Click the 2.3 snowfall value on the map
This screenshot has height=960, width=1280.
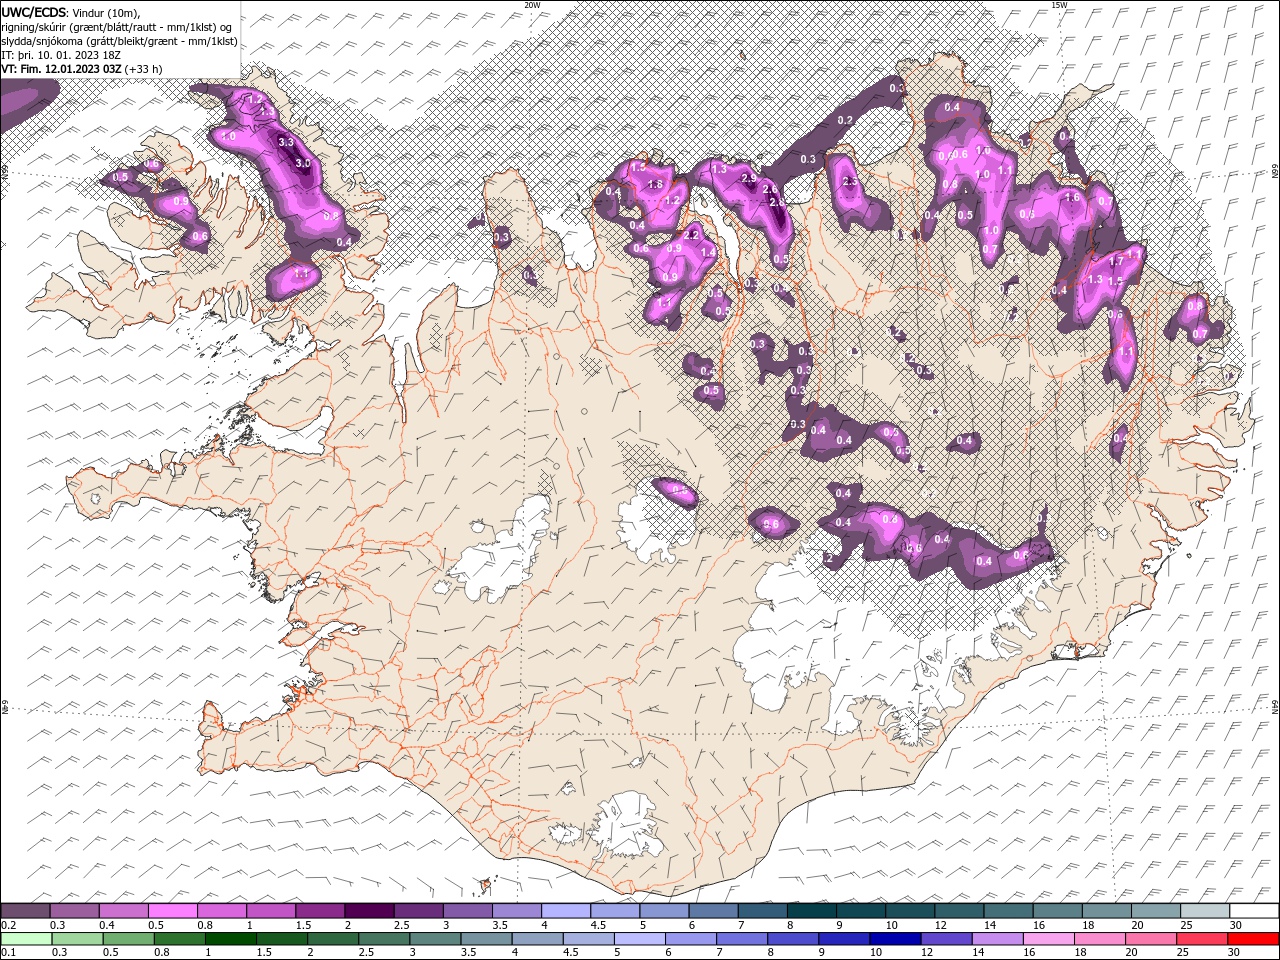click(x=851, y=182)
